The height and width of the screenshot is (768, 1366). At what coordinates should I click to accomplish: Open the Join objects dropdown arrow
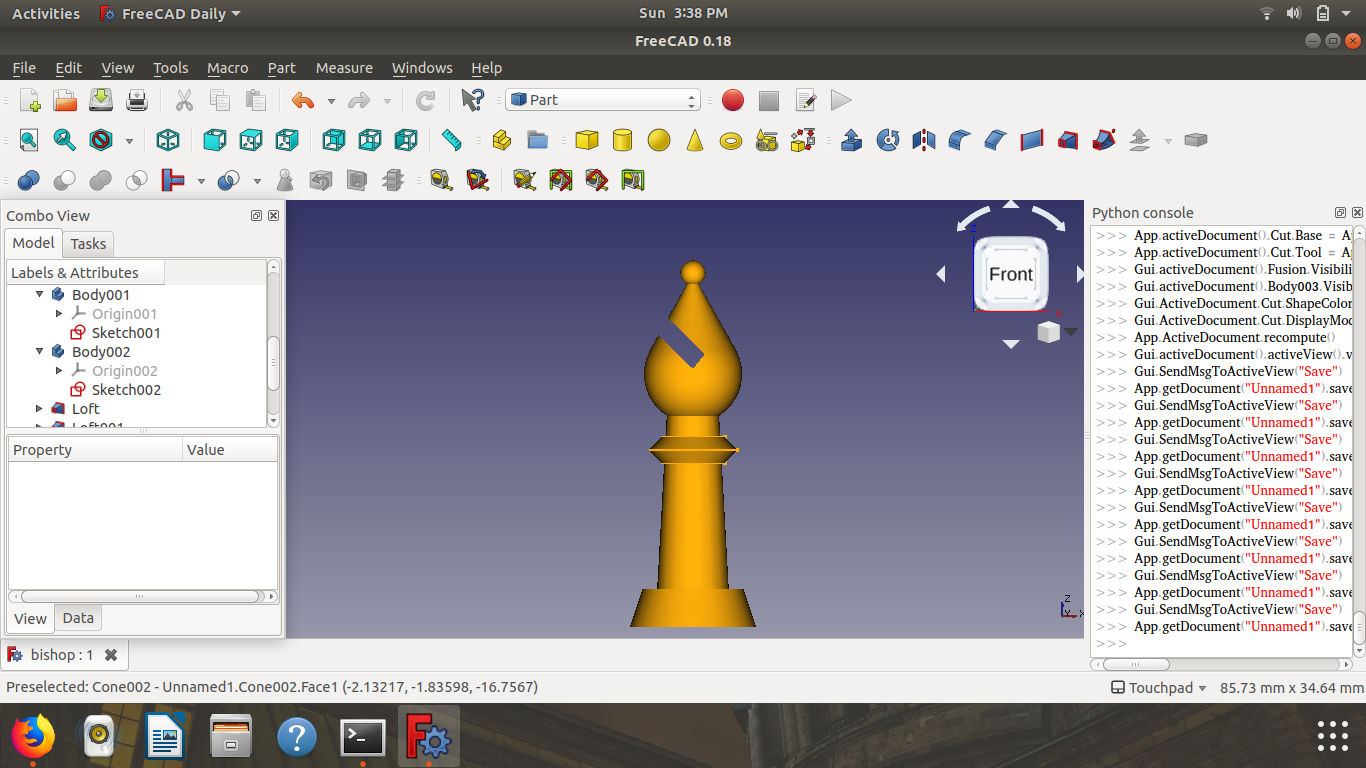tap(201, 181)
